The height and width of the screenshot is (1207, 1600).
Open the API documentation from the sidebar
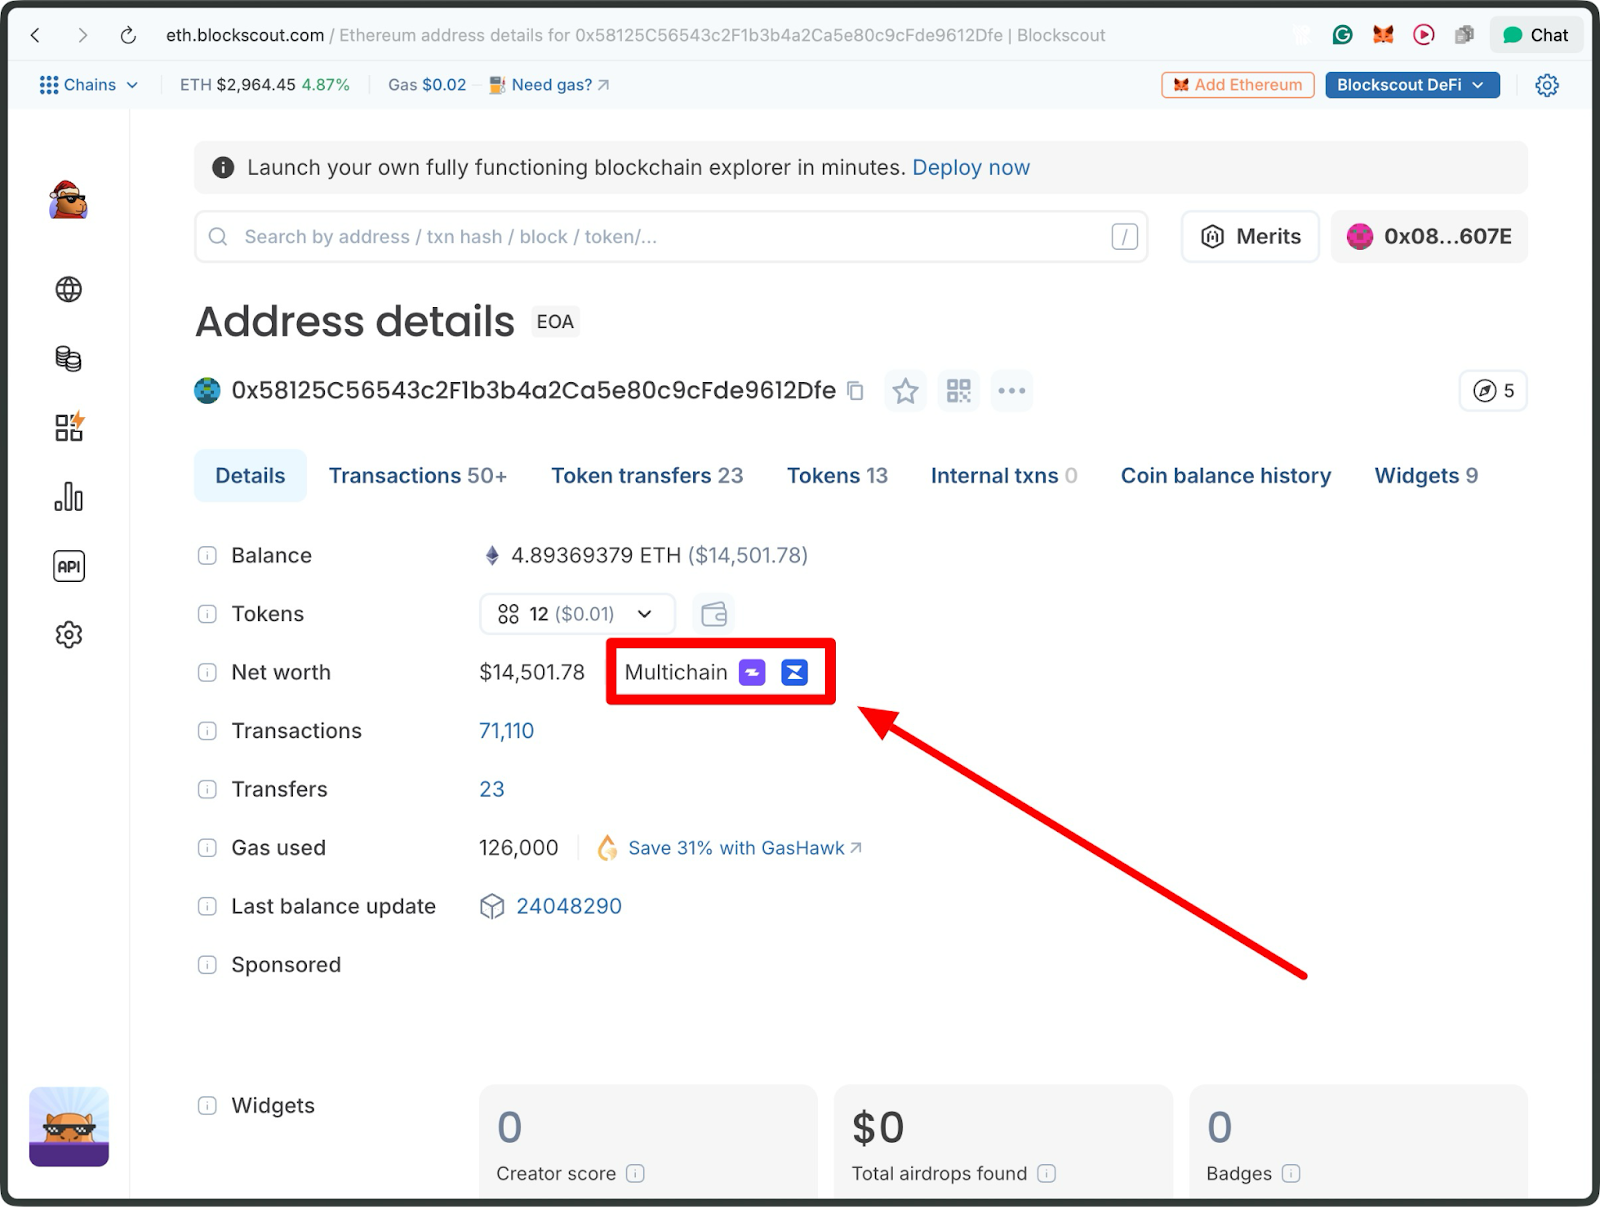(x=68, y=565)
